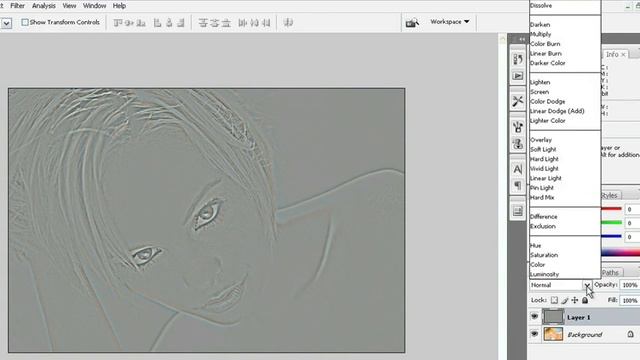
Task: Toggle lock all padlock icon
Action: click(585, 300)
